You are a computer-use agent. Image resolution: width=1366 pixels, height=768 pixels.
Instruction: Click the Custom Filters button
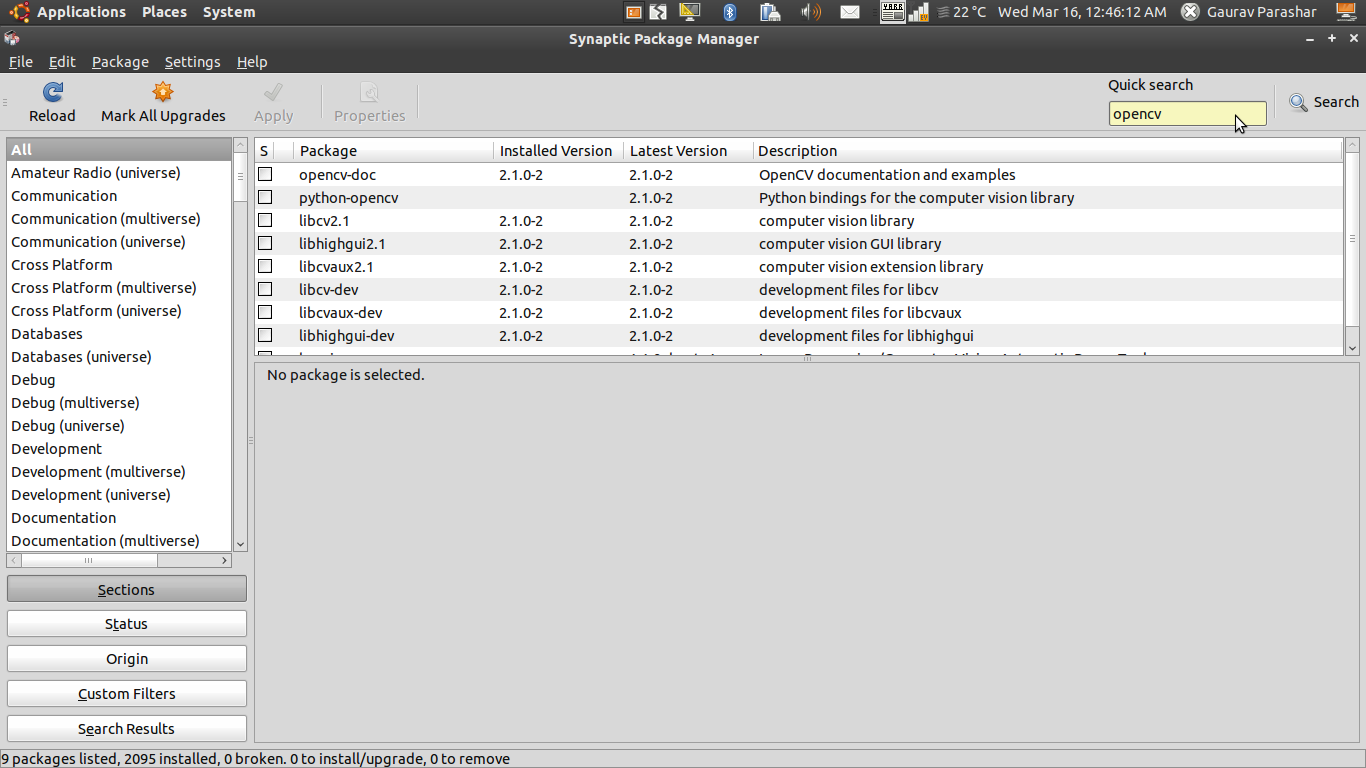coord(127,693)
